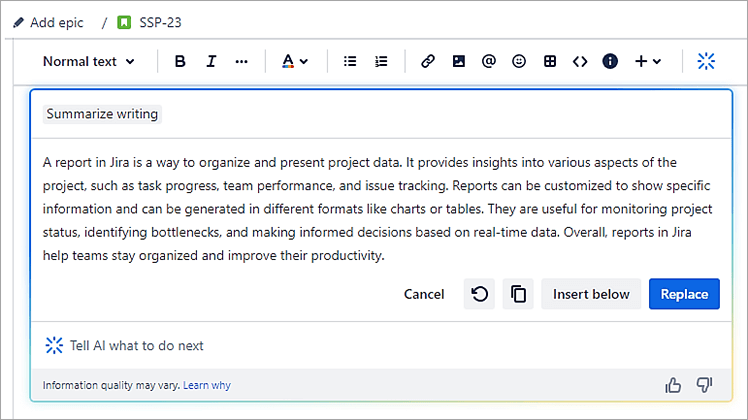Open the Learn why link
This screenshot has width=748, height=420.
click(x=207, y=385)
